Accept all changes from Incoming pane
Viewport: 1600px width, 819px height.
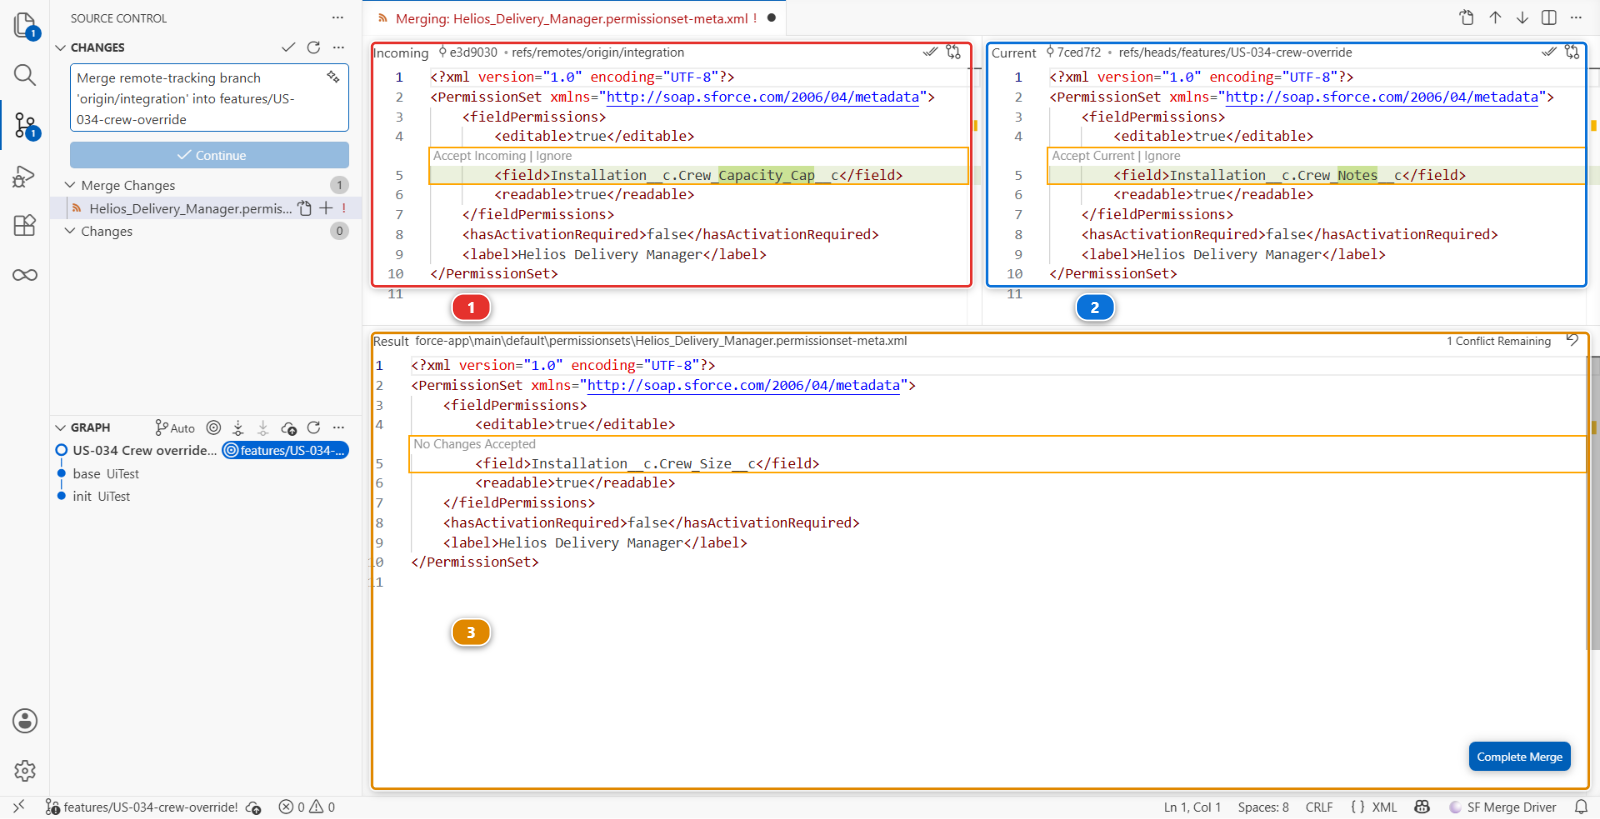tap(930, 51)
